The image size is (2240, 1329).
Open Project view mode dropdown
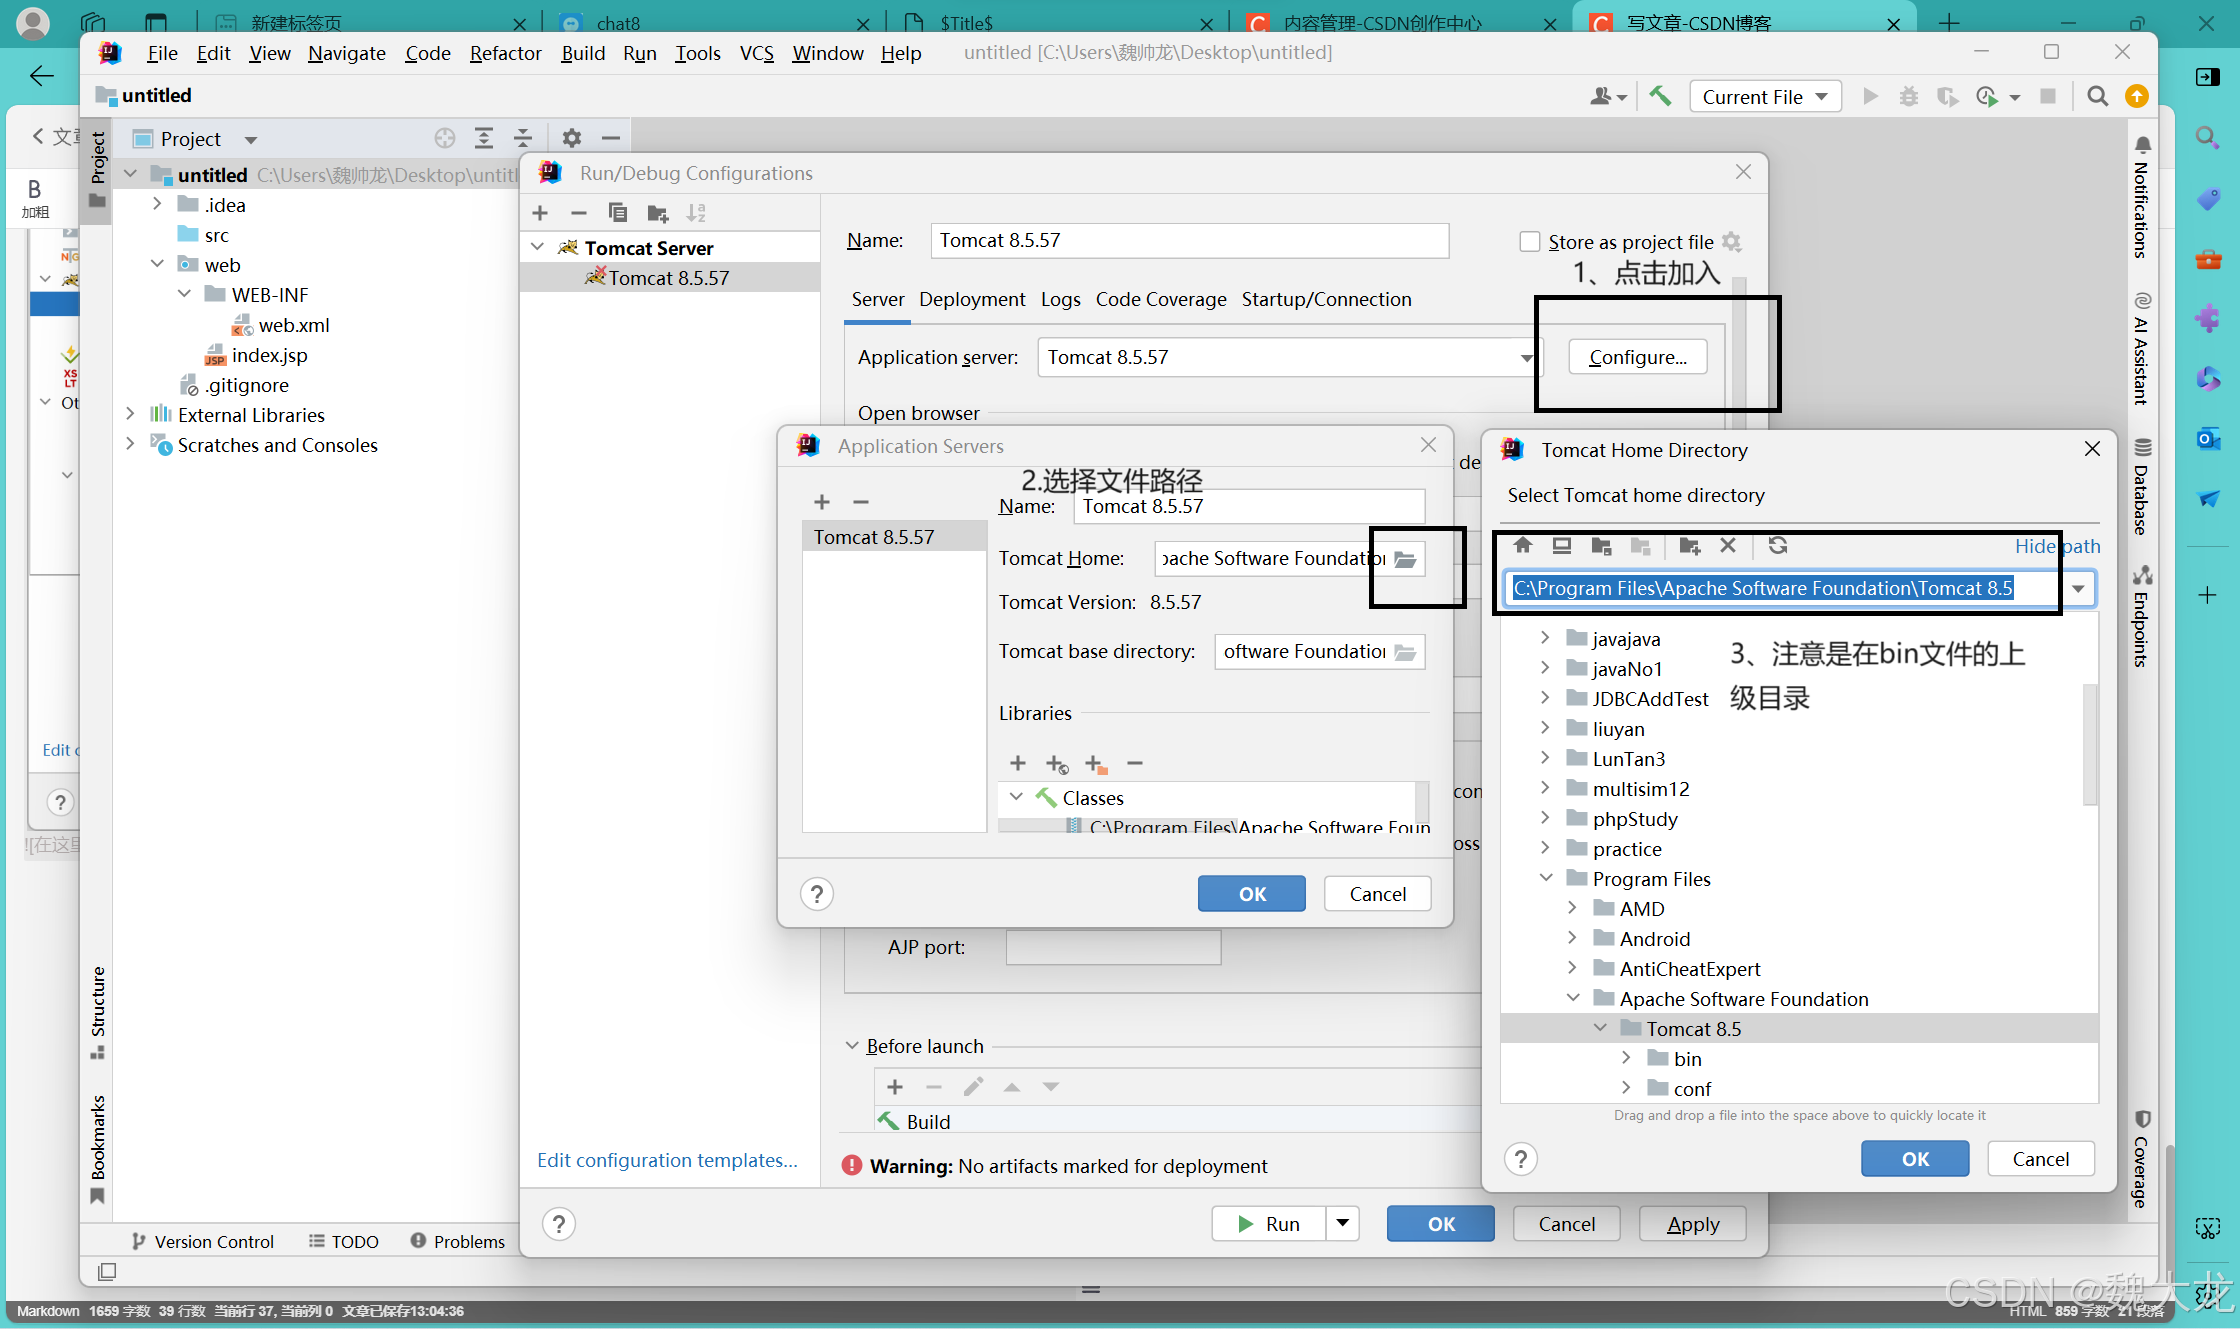[x=251, y=139]
